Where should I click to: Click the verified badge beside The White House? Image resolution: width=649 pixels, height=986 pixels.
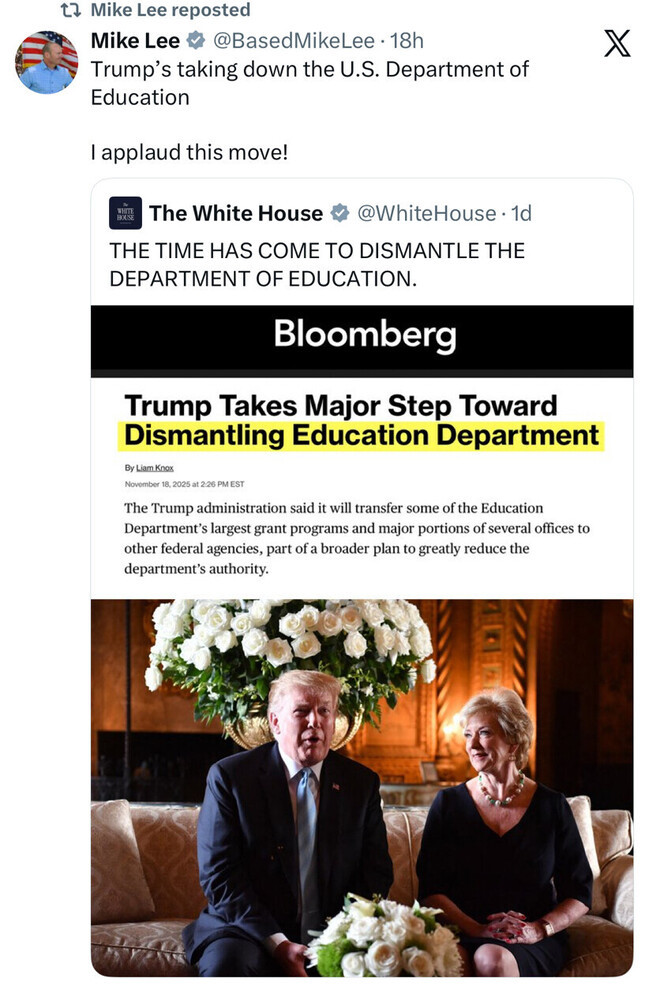pyautogui.click(x=340, y=214)
